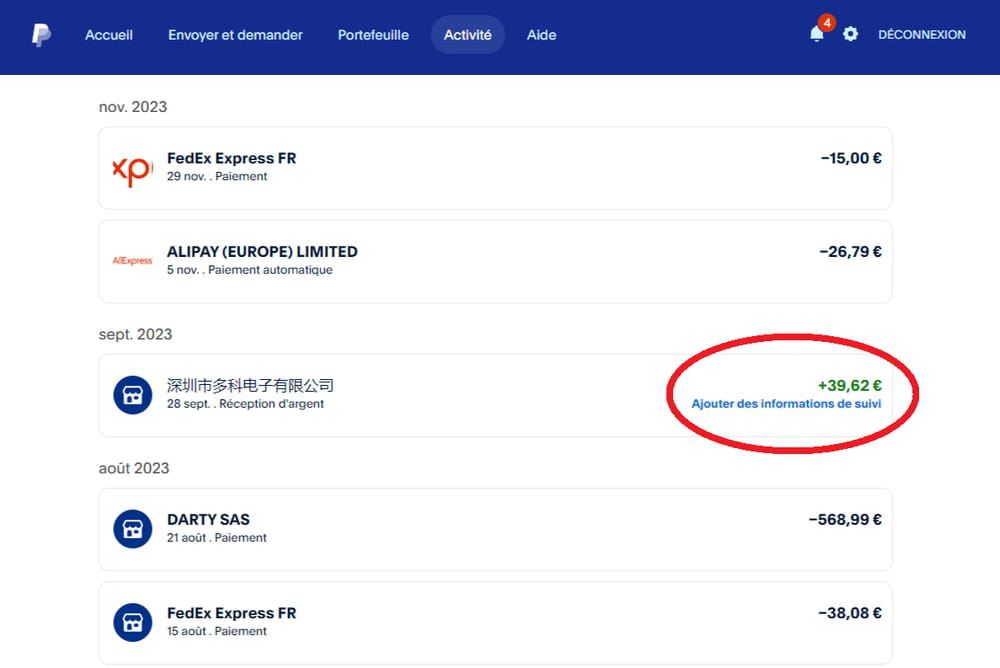Click the −38,08 € amount
The image size is (1000, 668).
click(x=849, y=613)
